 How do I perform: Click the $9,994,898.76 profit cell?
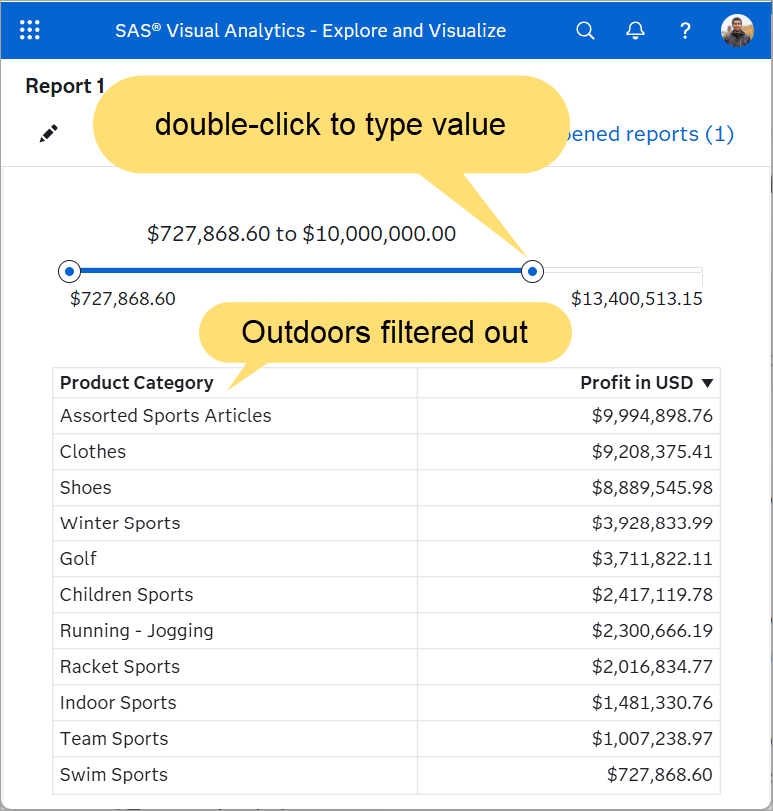569,416
